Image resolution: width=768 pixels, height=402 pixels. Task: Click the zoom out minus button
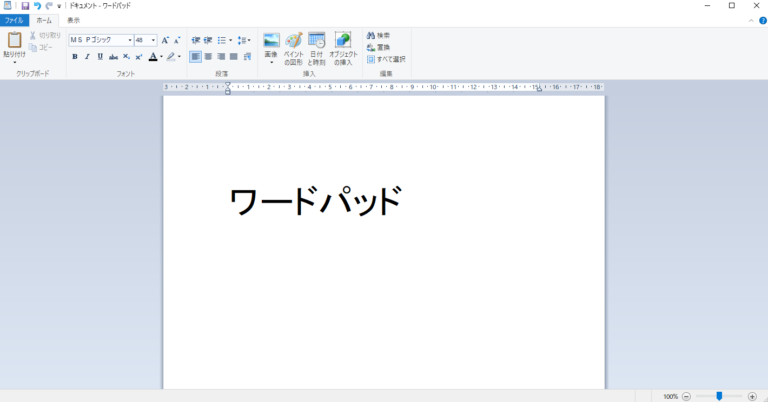(x=686, y=396)
